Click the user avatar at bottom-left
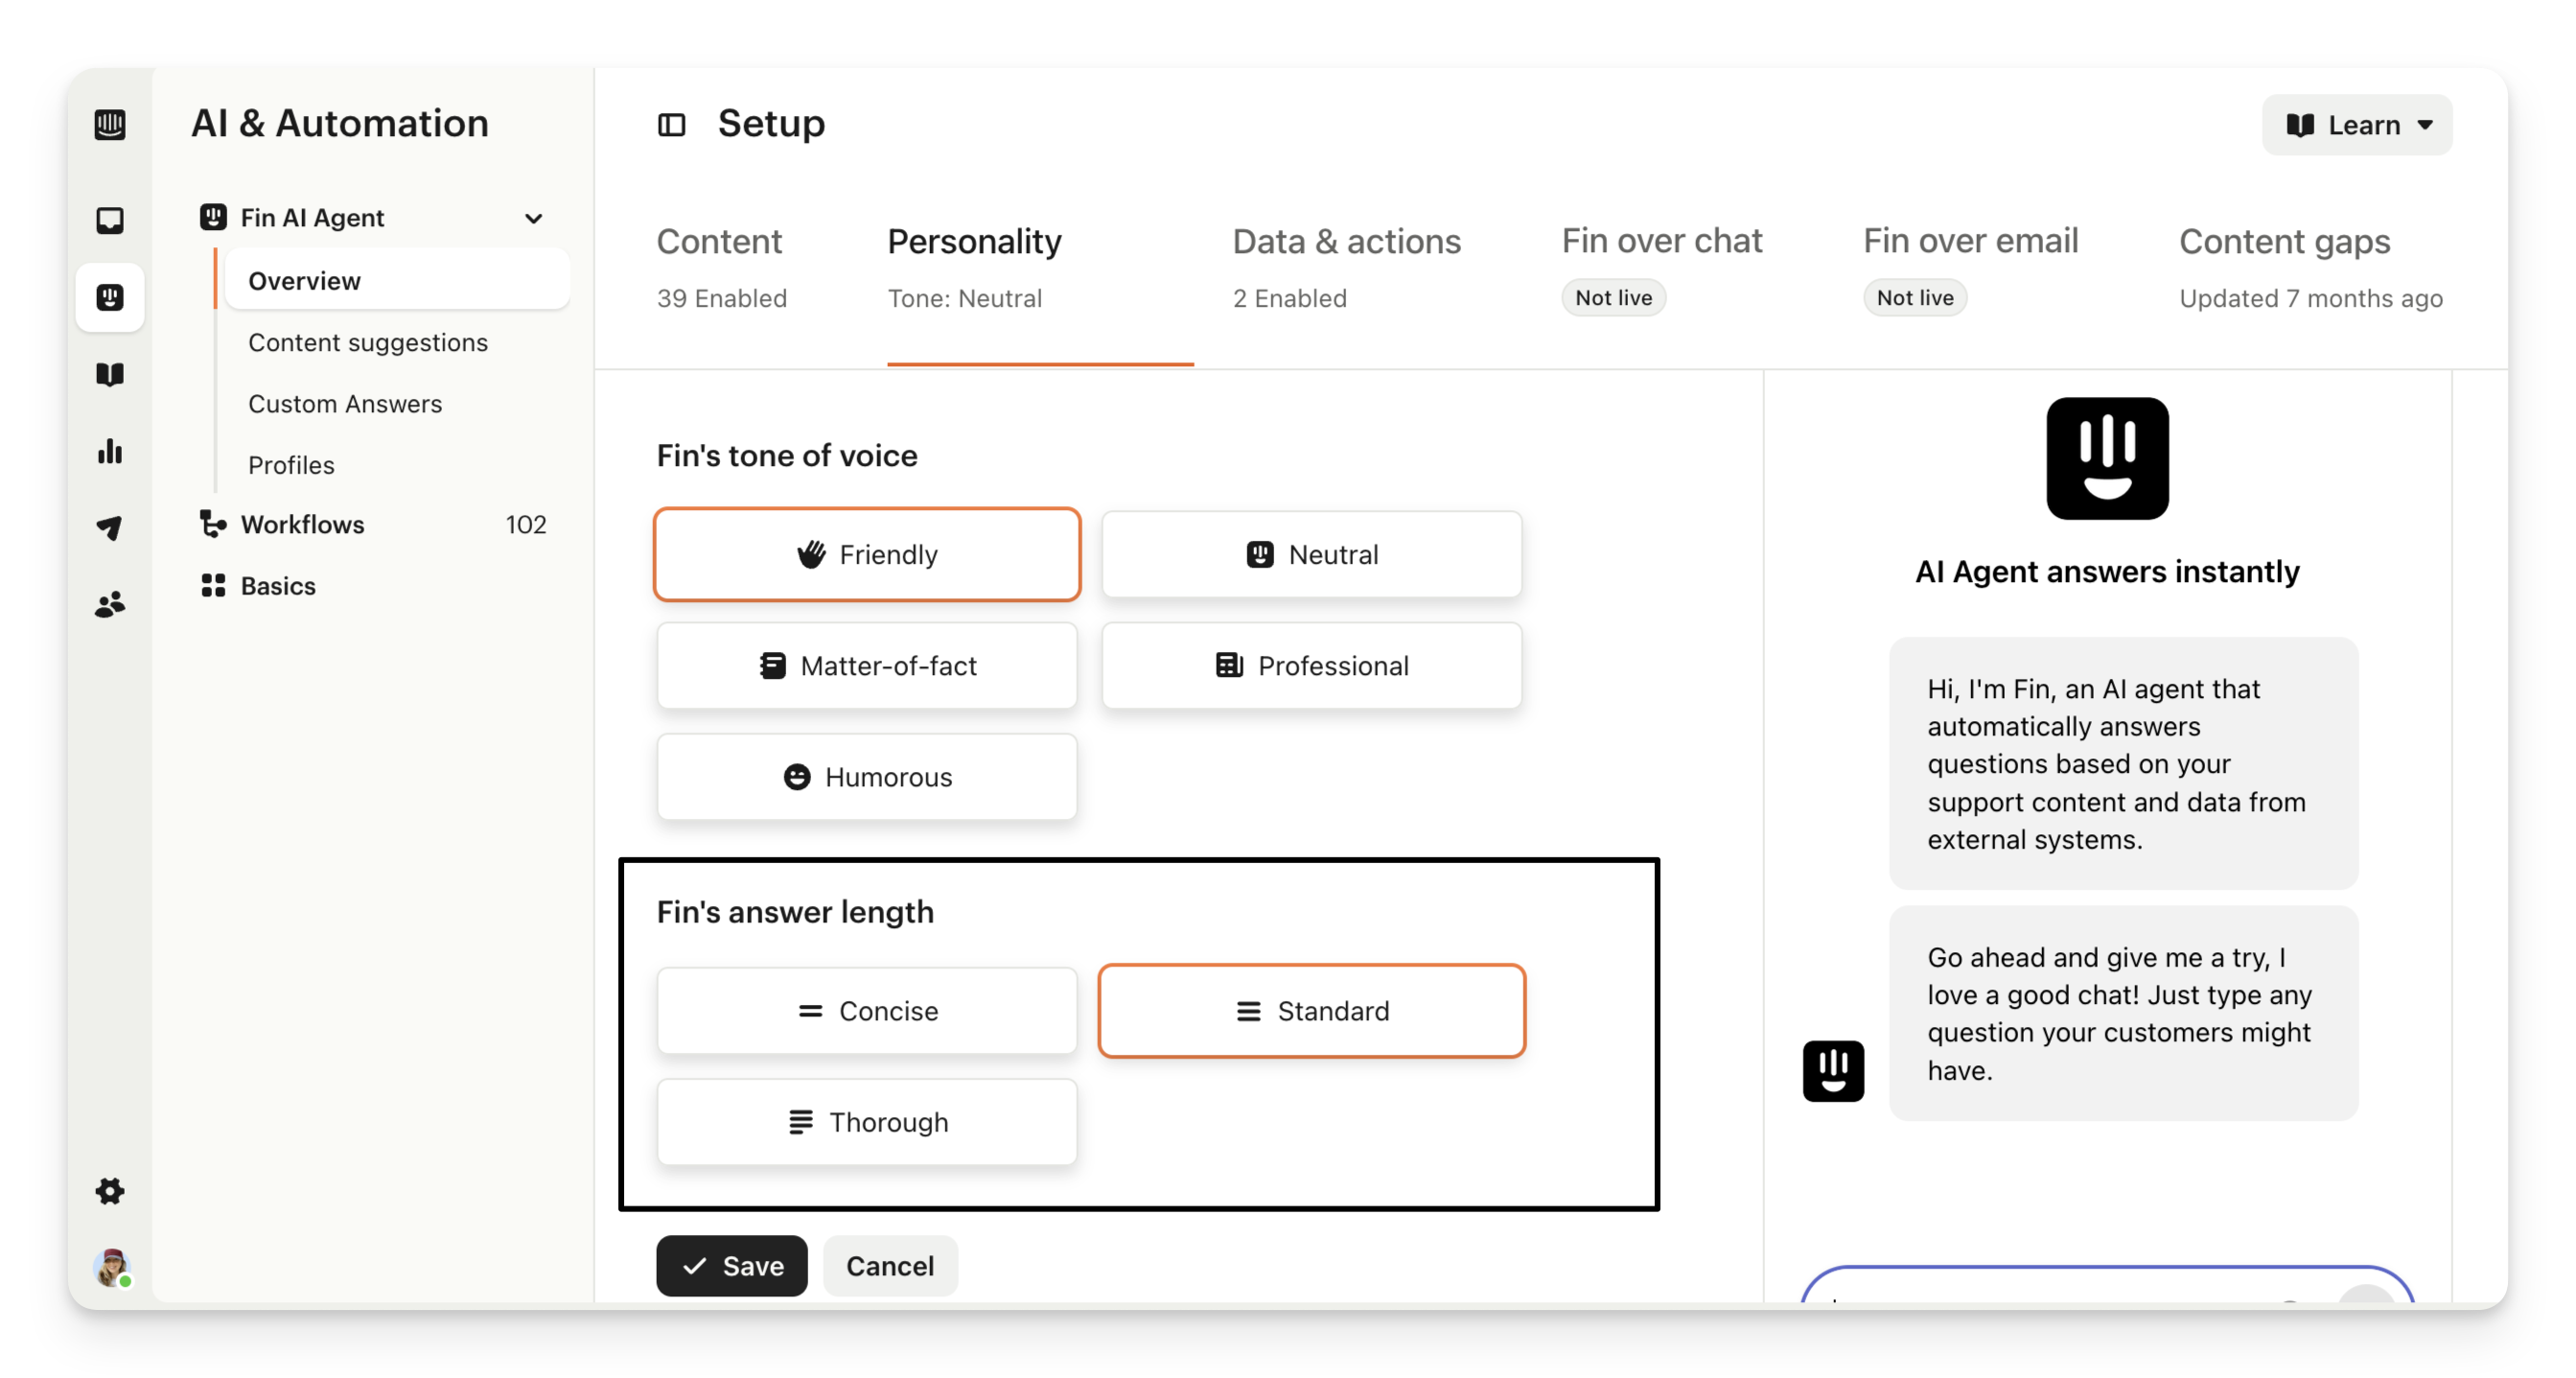Image resolution: width=2576 pixels, height=1378 pixels. 112,1267
